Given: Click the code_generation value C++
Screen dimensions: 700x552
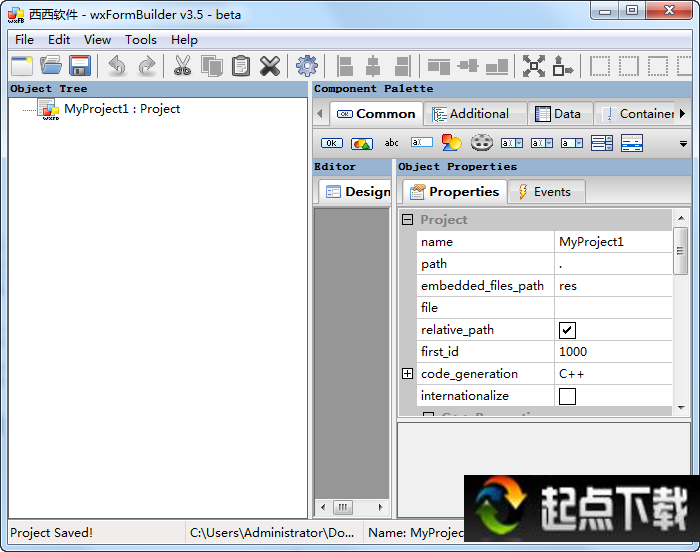Looking at the screenshot, I should click(x=613, y=374).
